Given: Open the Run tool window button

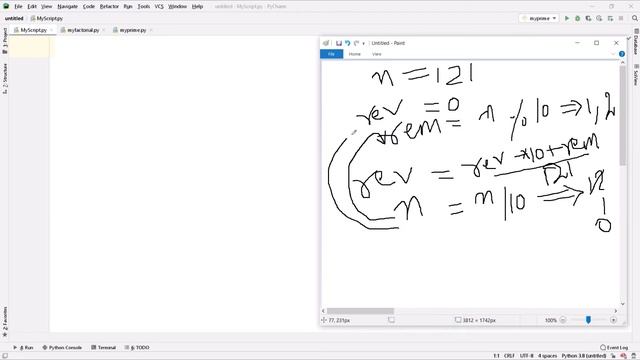Looking at the screenshot, I should (24, 348).
